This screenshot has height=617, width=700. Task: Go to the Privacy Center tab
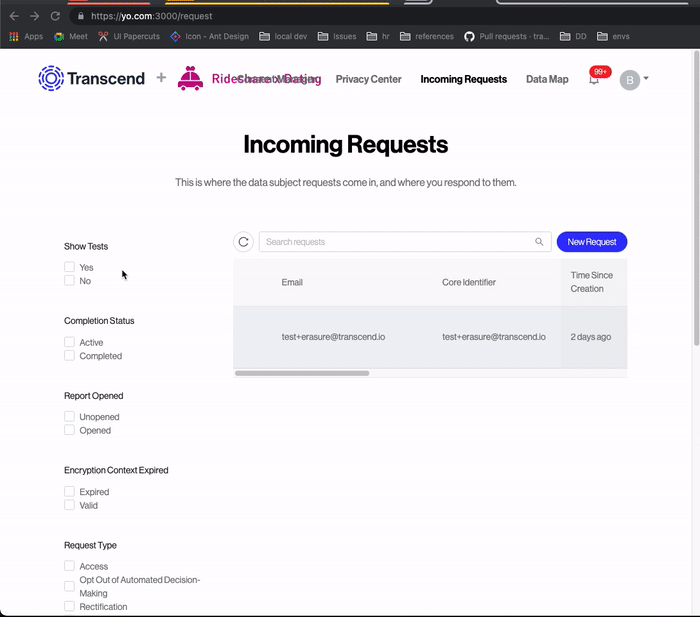point(368,79)
